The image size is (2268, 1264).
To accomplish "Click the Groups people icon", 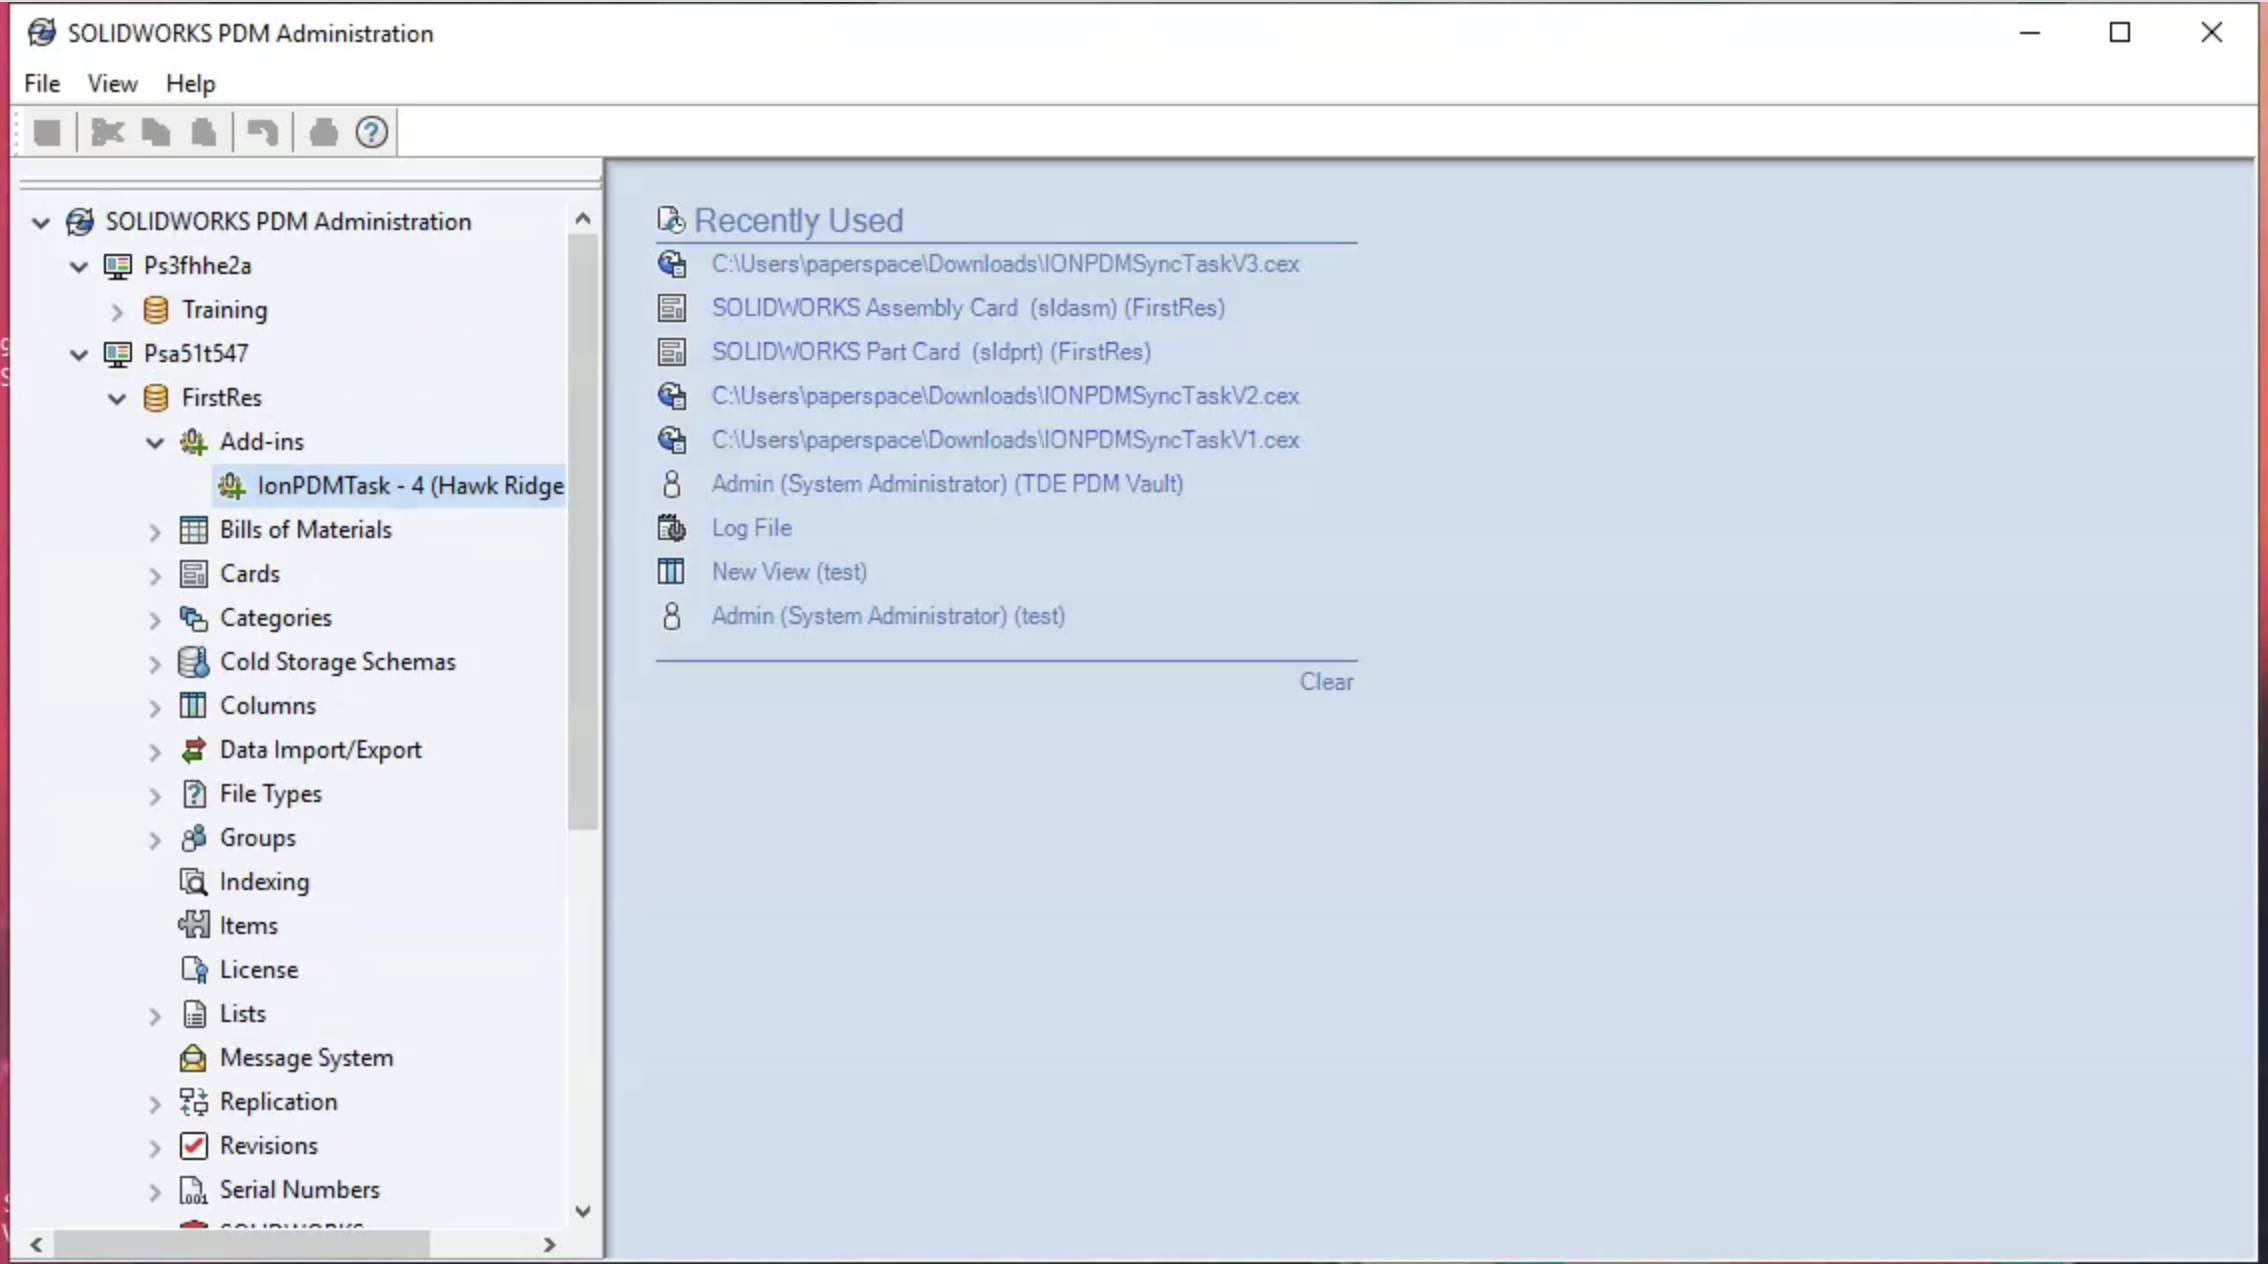I will 194,838.
